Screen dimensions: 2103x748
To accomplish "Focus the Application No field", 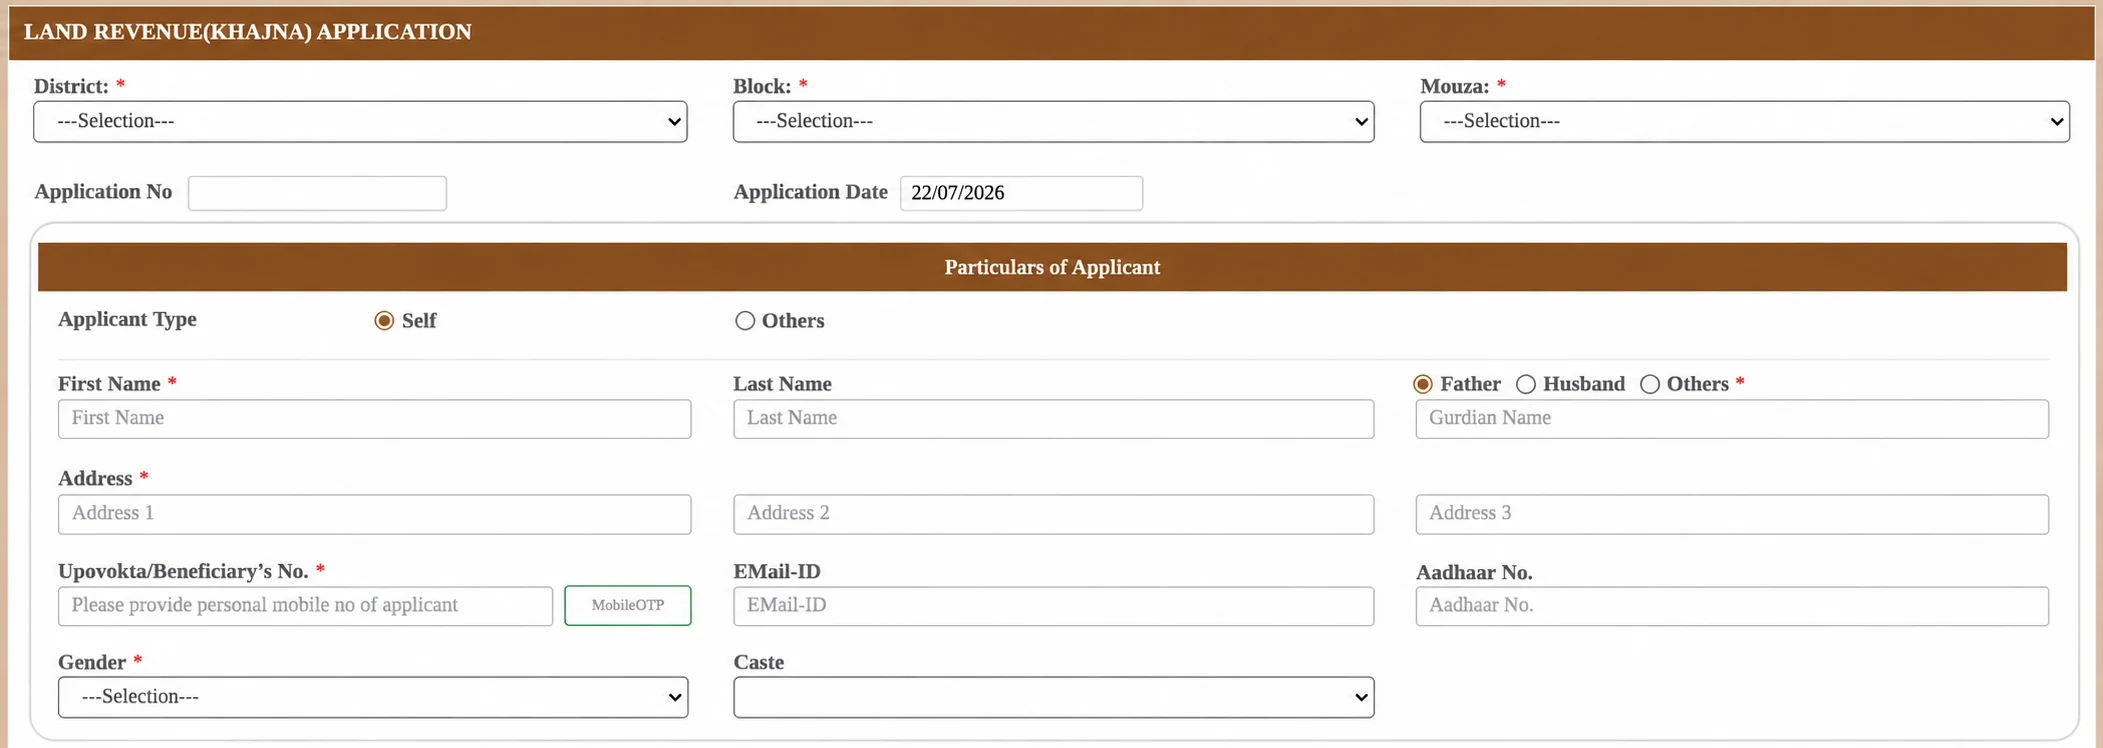I will pyautogui.click(x=317, y=193).
